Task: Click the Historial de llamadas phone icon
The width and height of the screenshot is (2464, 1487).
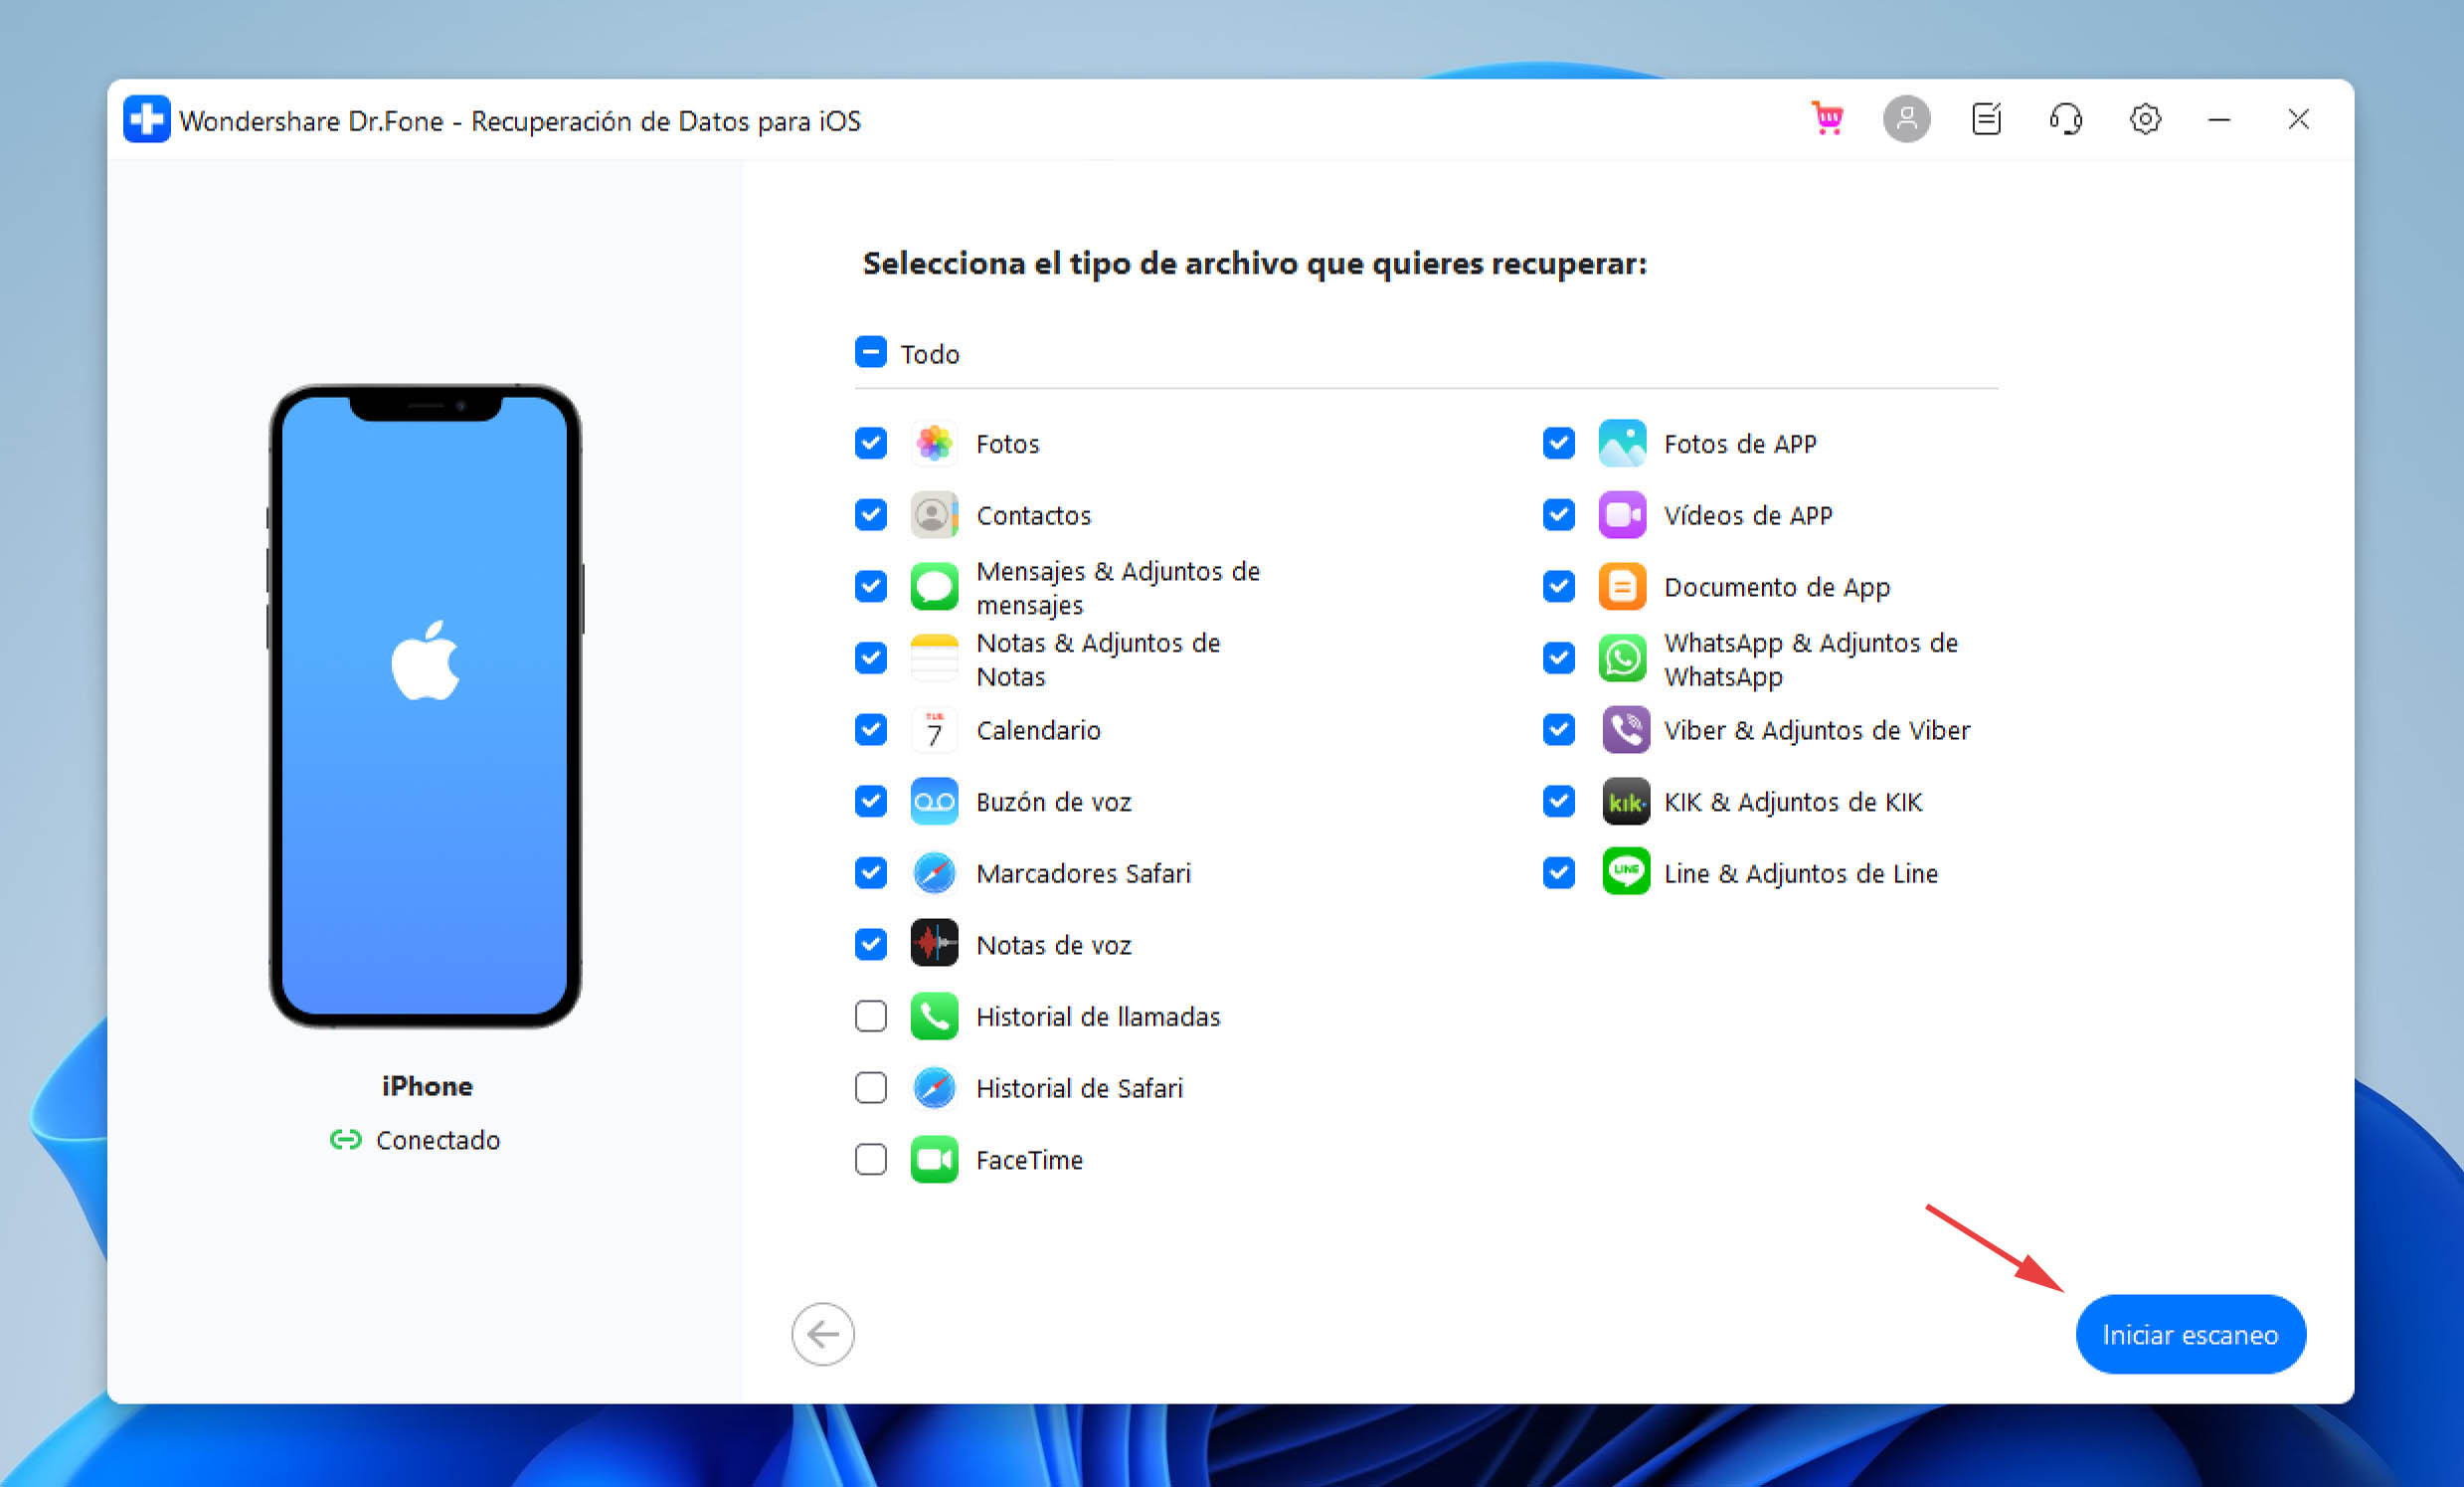Action: tap(934, 1016)
